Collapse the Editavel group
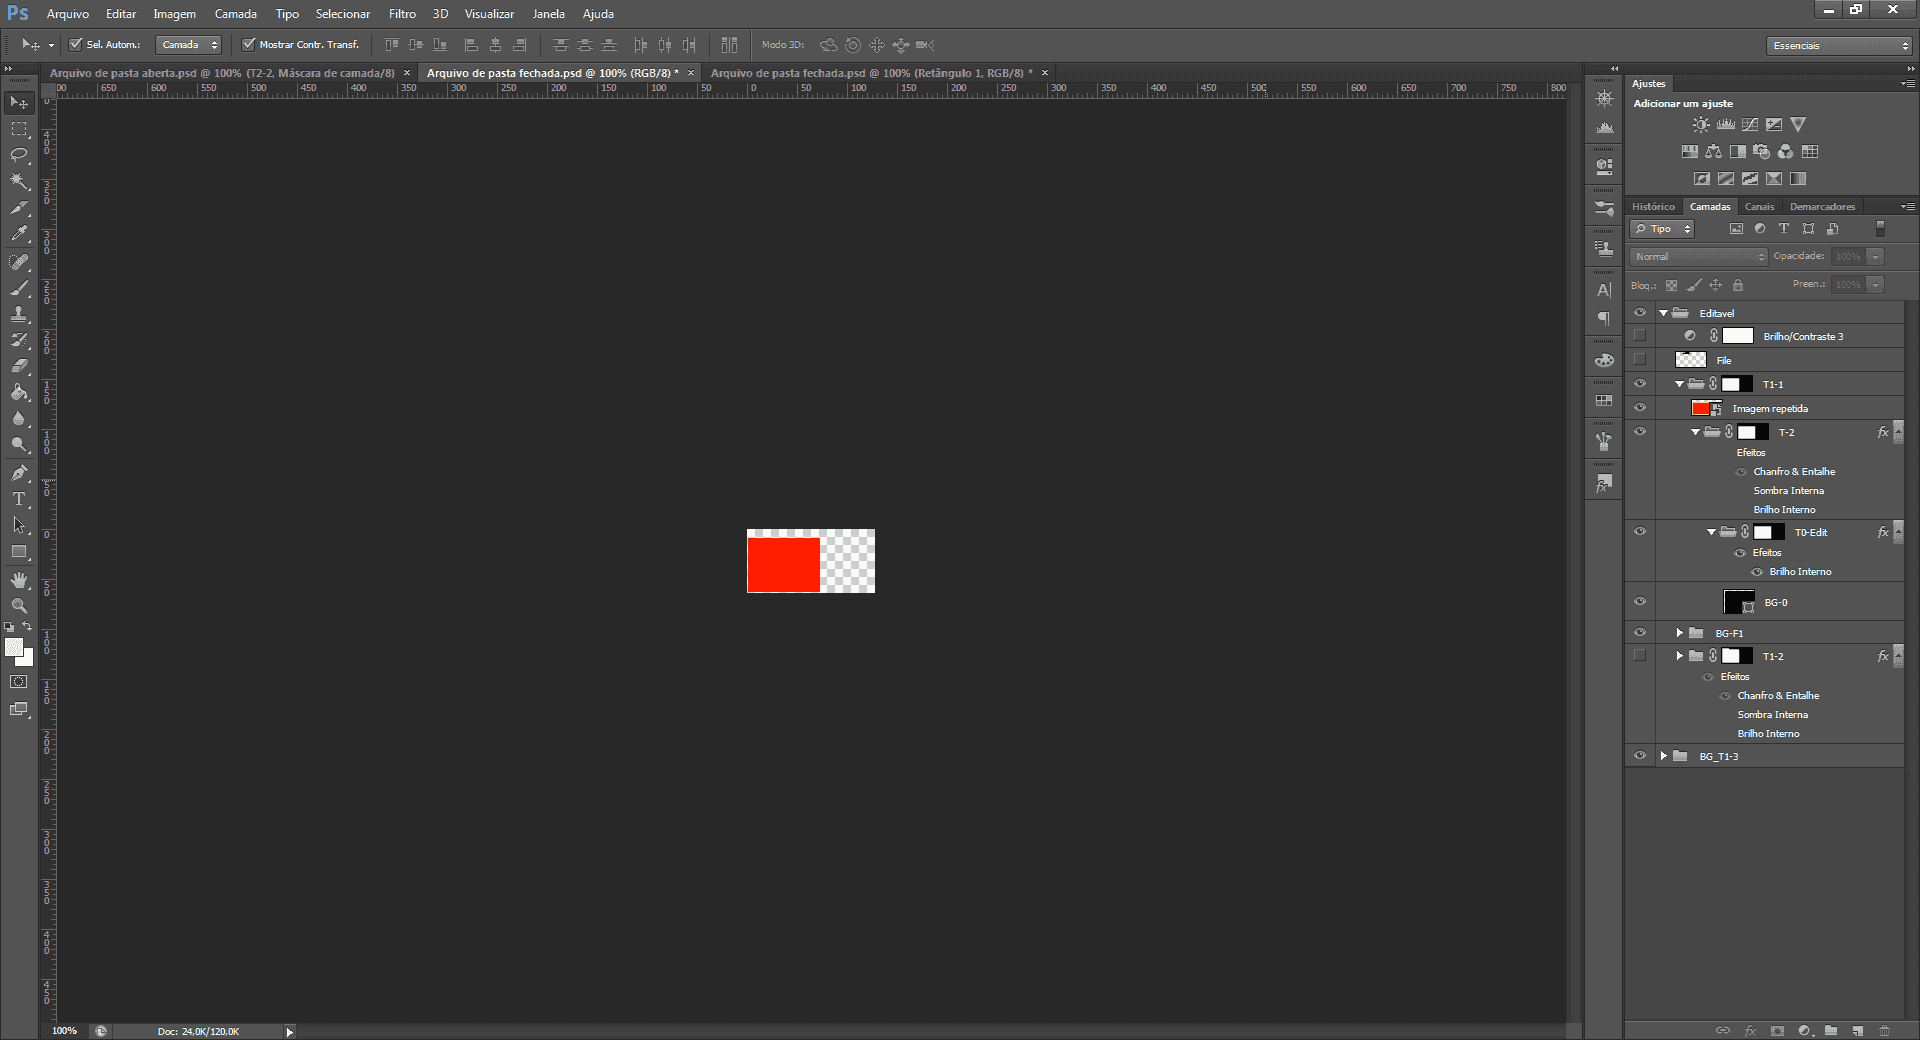1920x1040 pixels. (1664, 313)
